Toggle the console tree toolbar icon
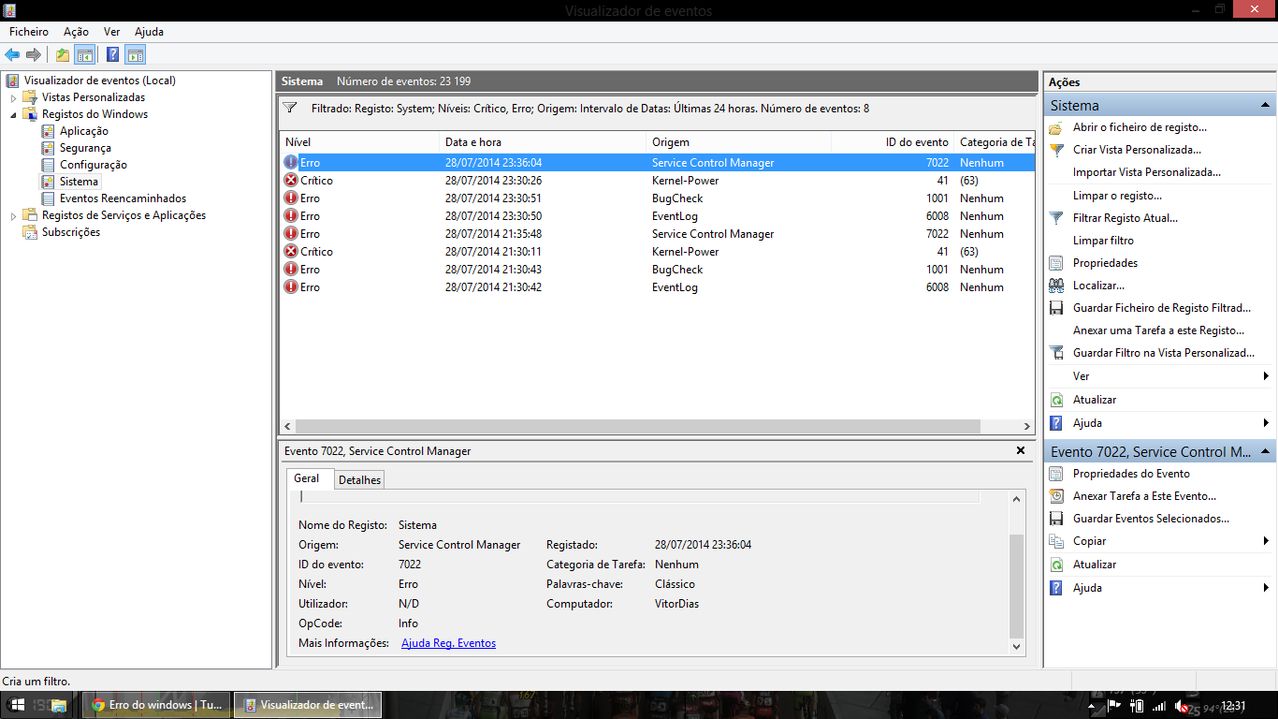The width and height of the screenshot is (1278, 719). (85, 55)
